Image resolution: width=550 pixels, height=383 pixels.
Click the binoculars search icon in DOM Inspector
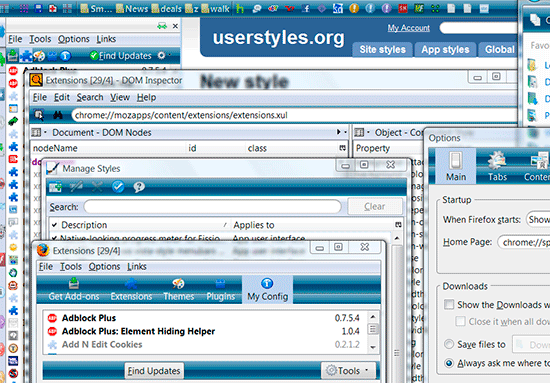point(57,115)
